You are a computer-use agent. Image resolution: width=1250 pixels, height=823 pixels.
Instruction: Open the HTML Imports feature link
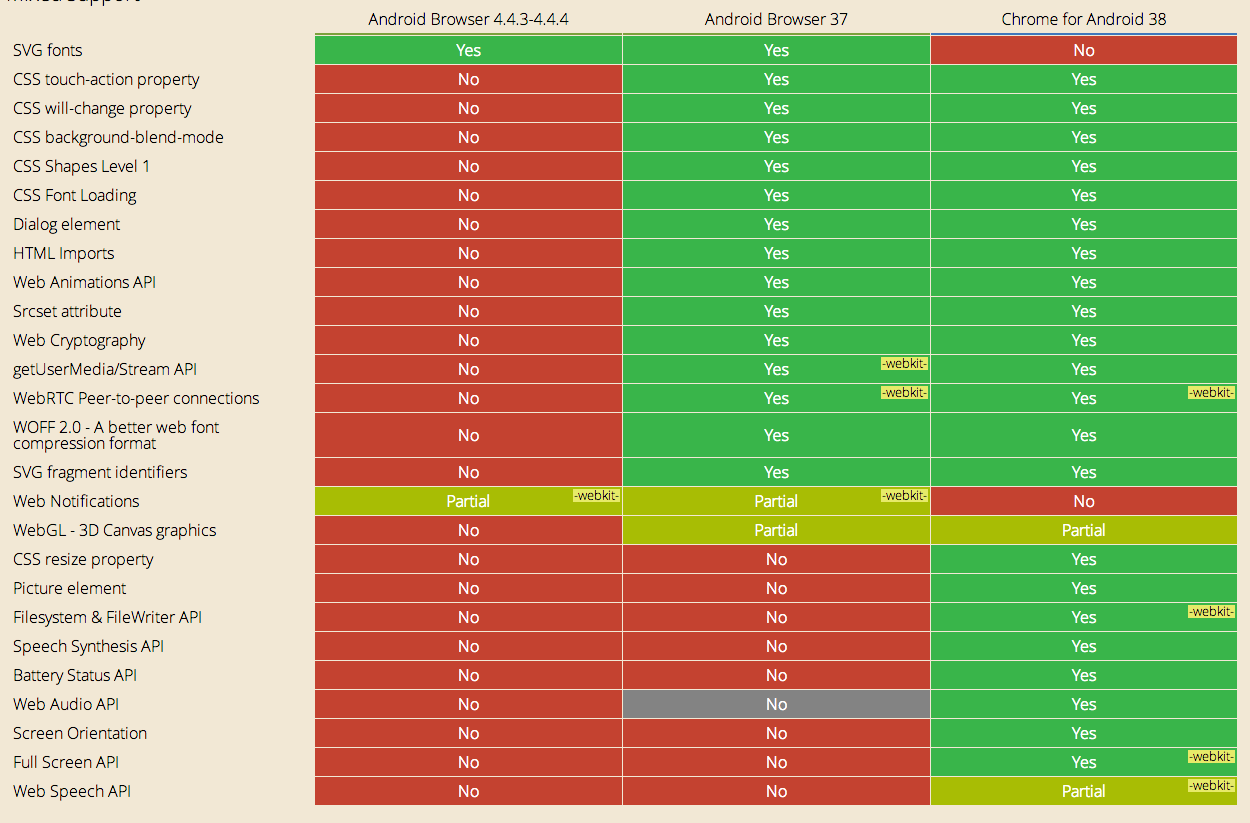64,253
